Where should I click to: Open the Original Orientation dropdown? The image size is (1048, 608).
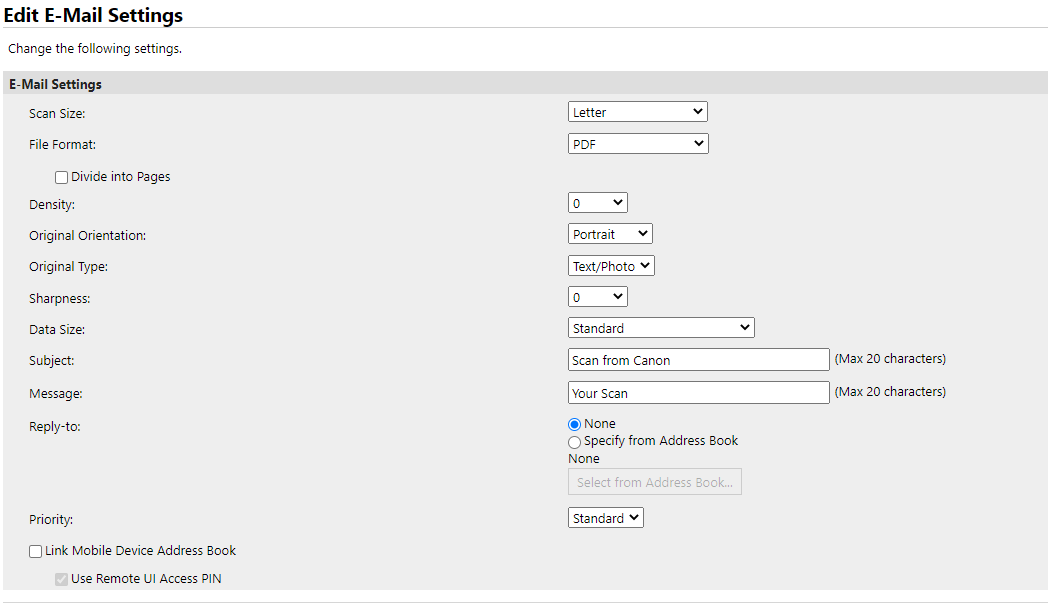click(610, 233)
